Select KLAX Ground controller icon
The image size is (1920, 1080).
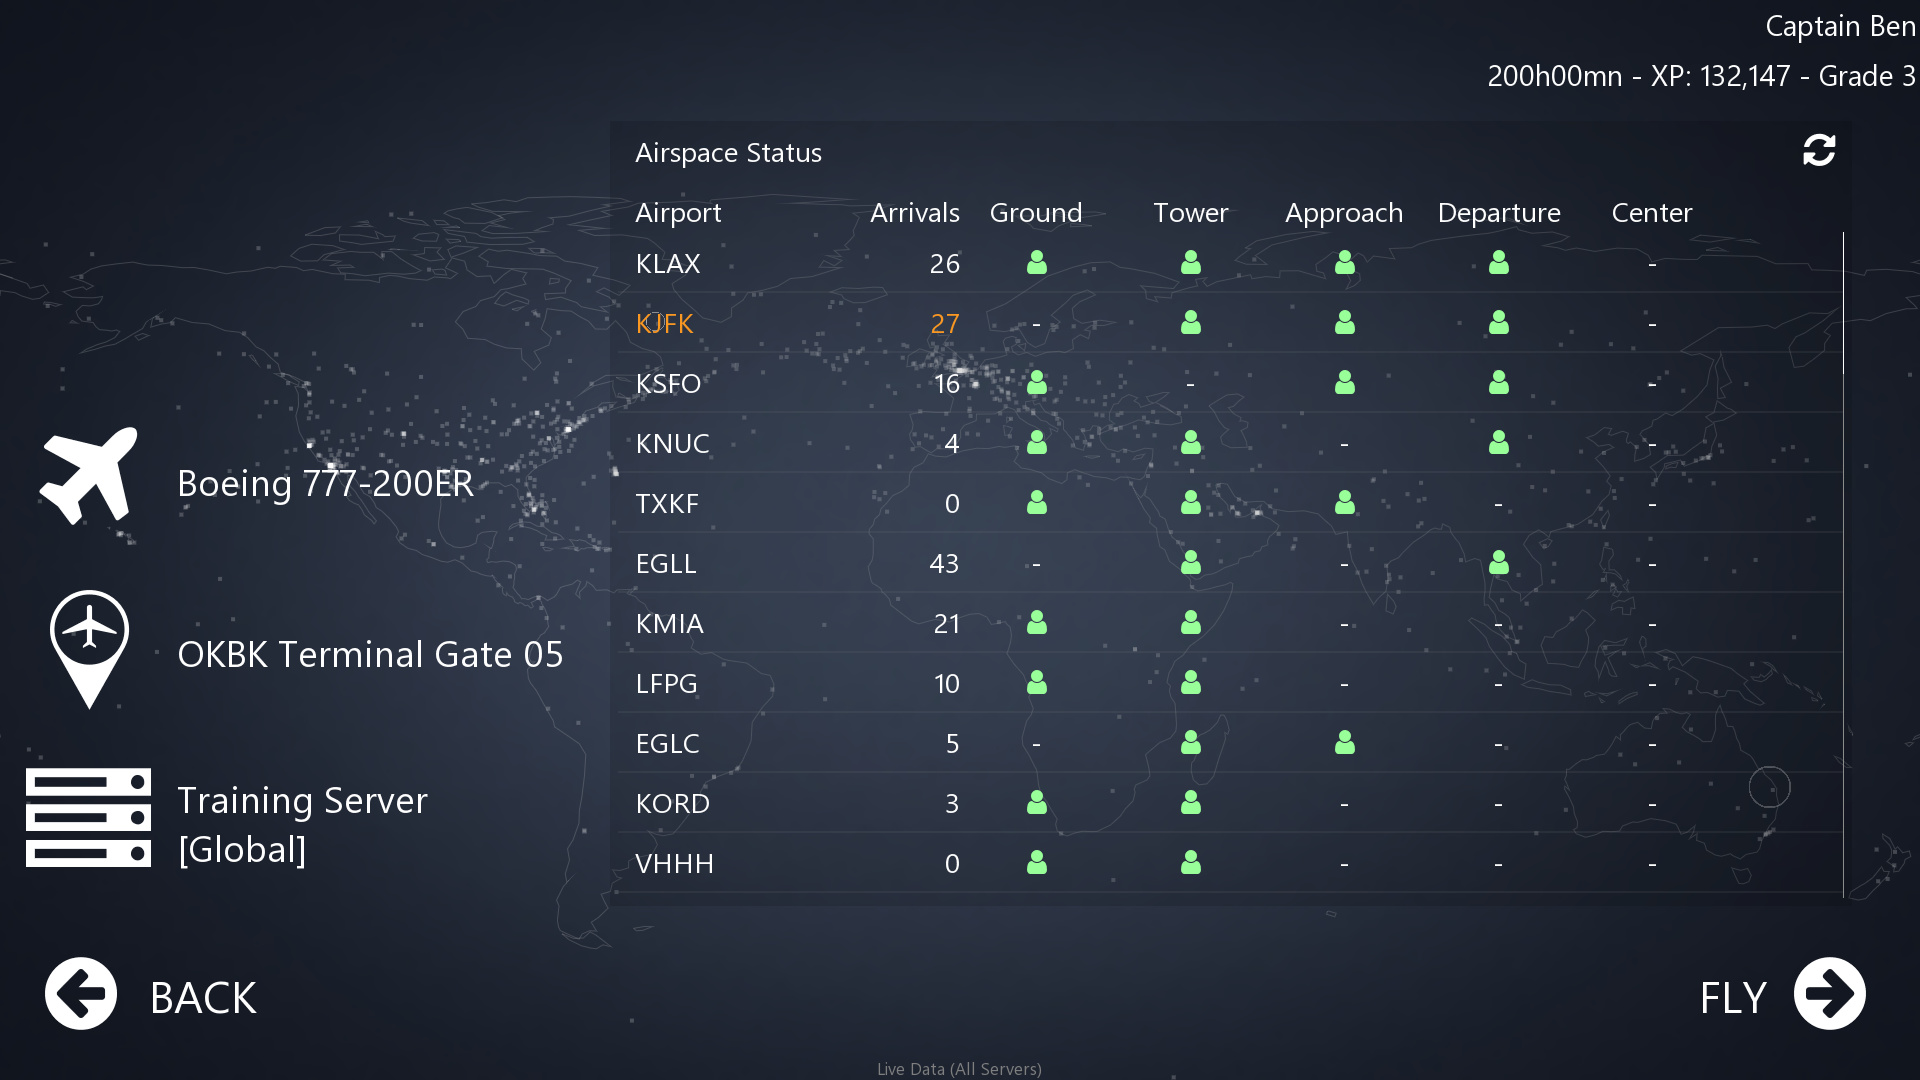[1037, 263]
